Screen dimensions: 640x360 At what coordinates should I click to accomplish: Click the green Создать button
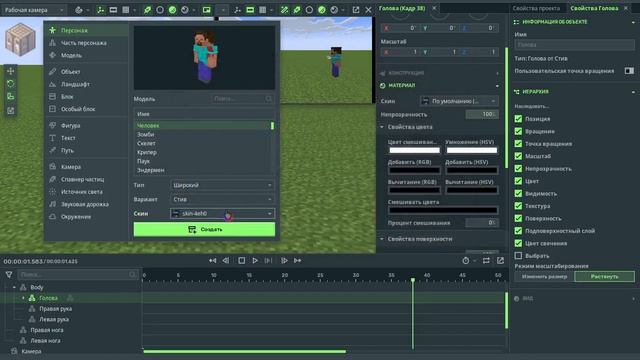coord(204,229)
